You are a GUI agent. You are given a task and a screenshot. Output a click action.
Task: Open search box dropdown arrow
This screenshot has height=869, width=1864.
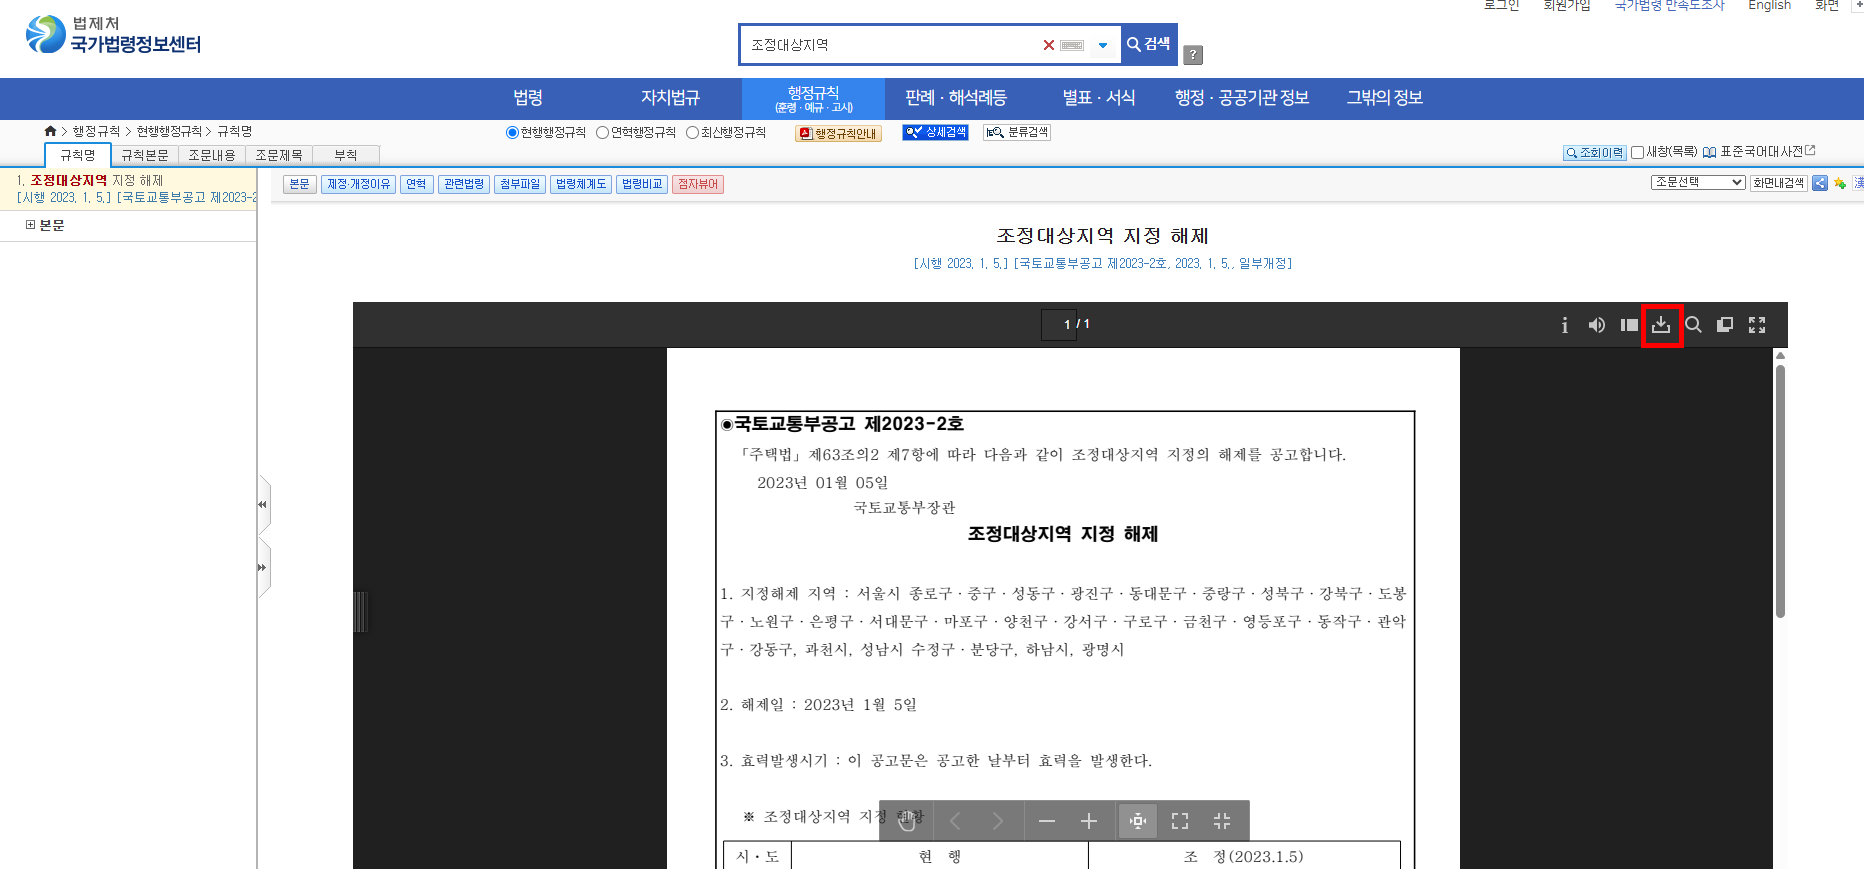[x=1103, y=45]
